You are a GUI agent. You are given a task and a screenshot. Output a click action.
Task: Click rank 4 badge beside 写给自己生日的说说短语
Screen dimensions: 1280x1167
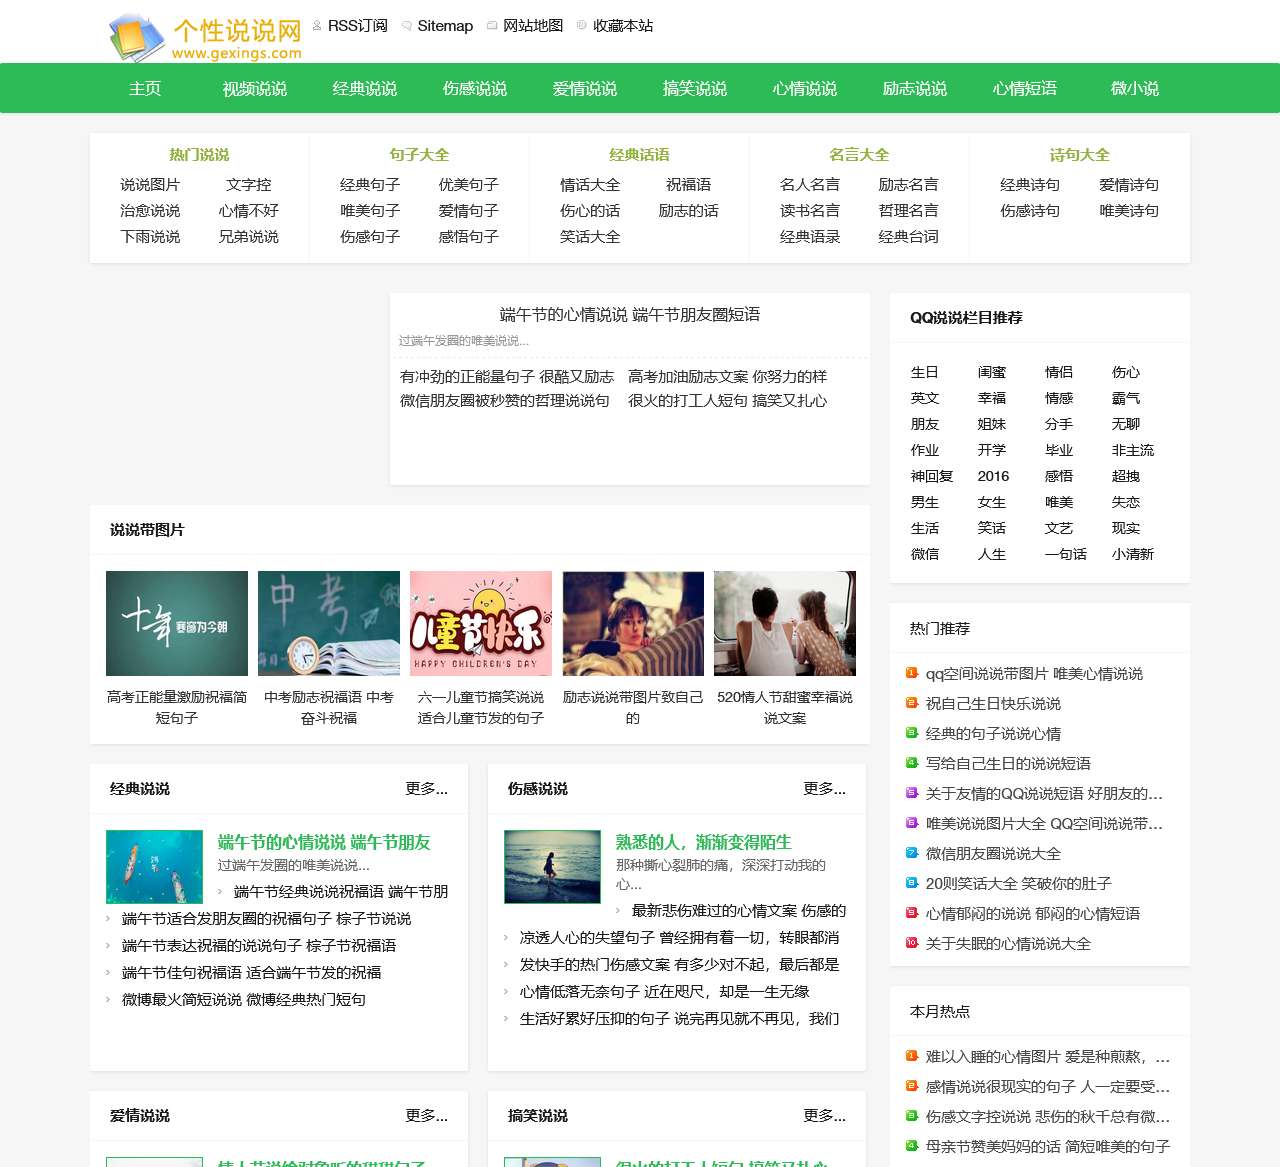(912, 763)
